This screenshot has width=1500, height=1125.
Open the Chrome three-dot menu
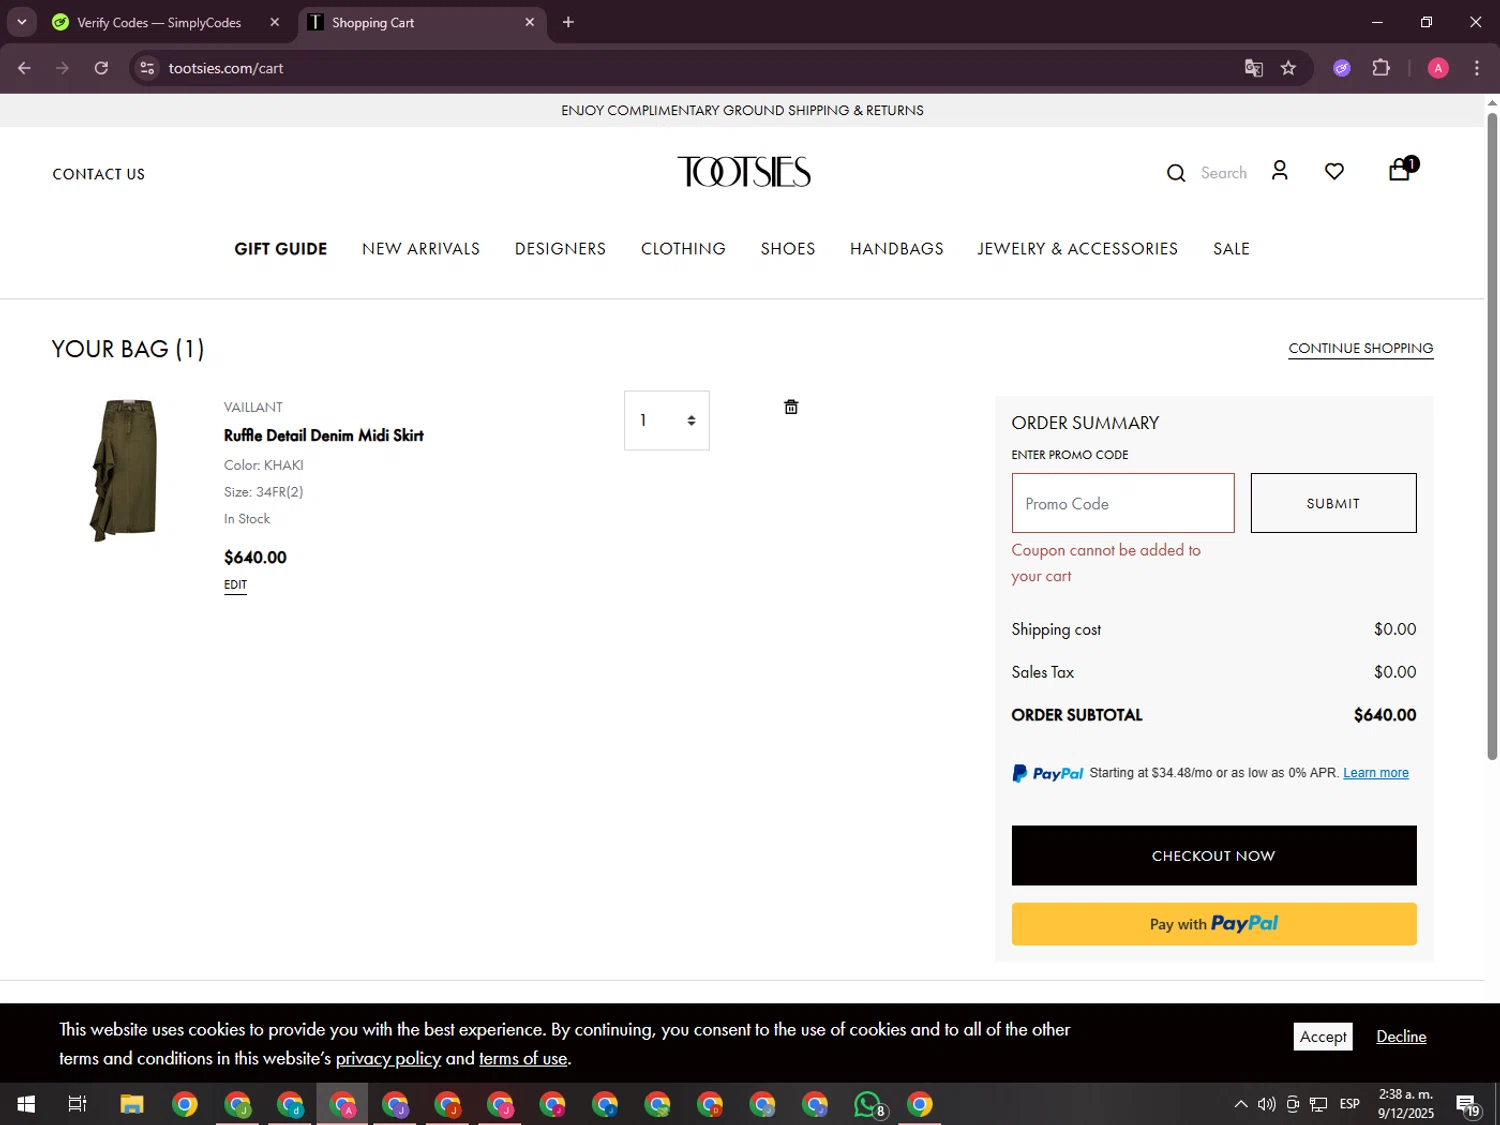click(x=1476, y=68)
